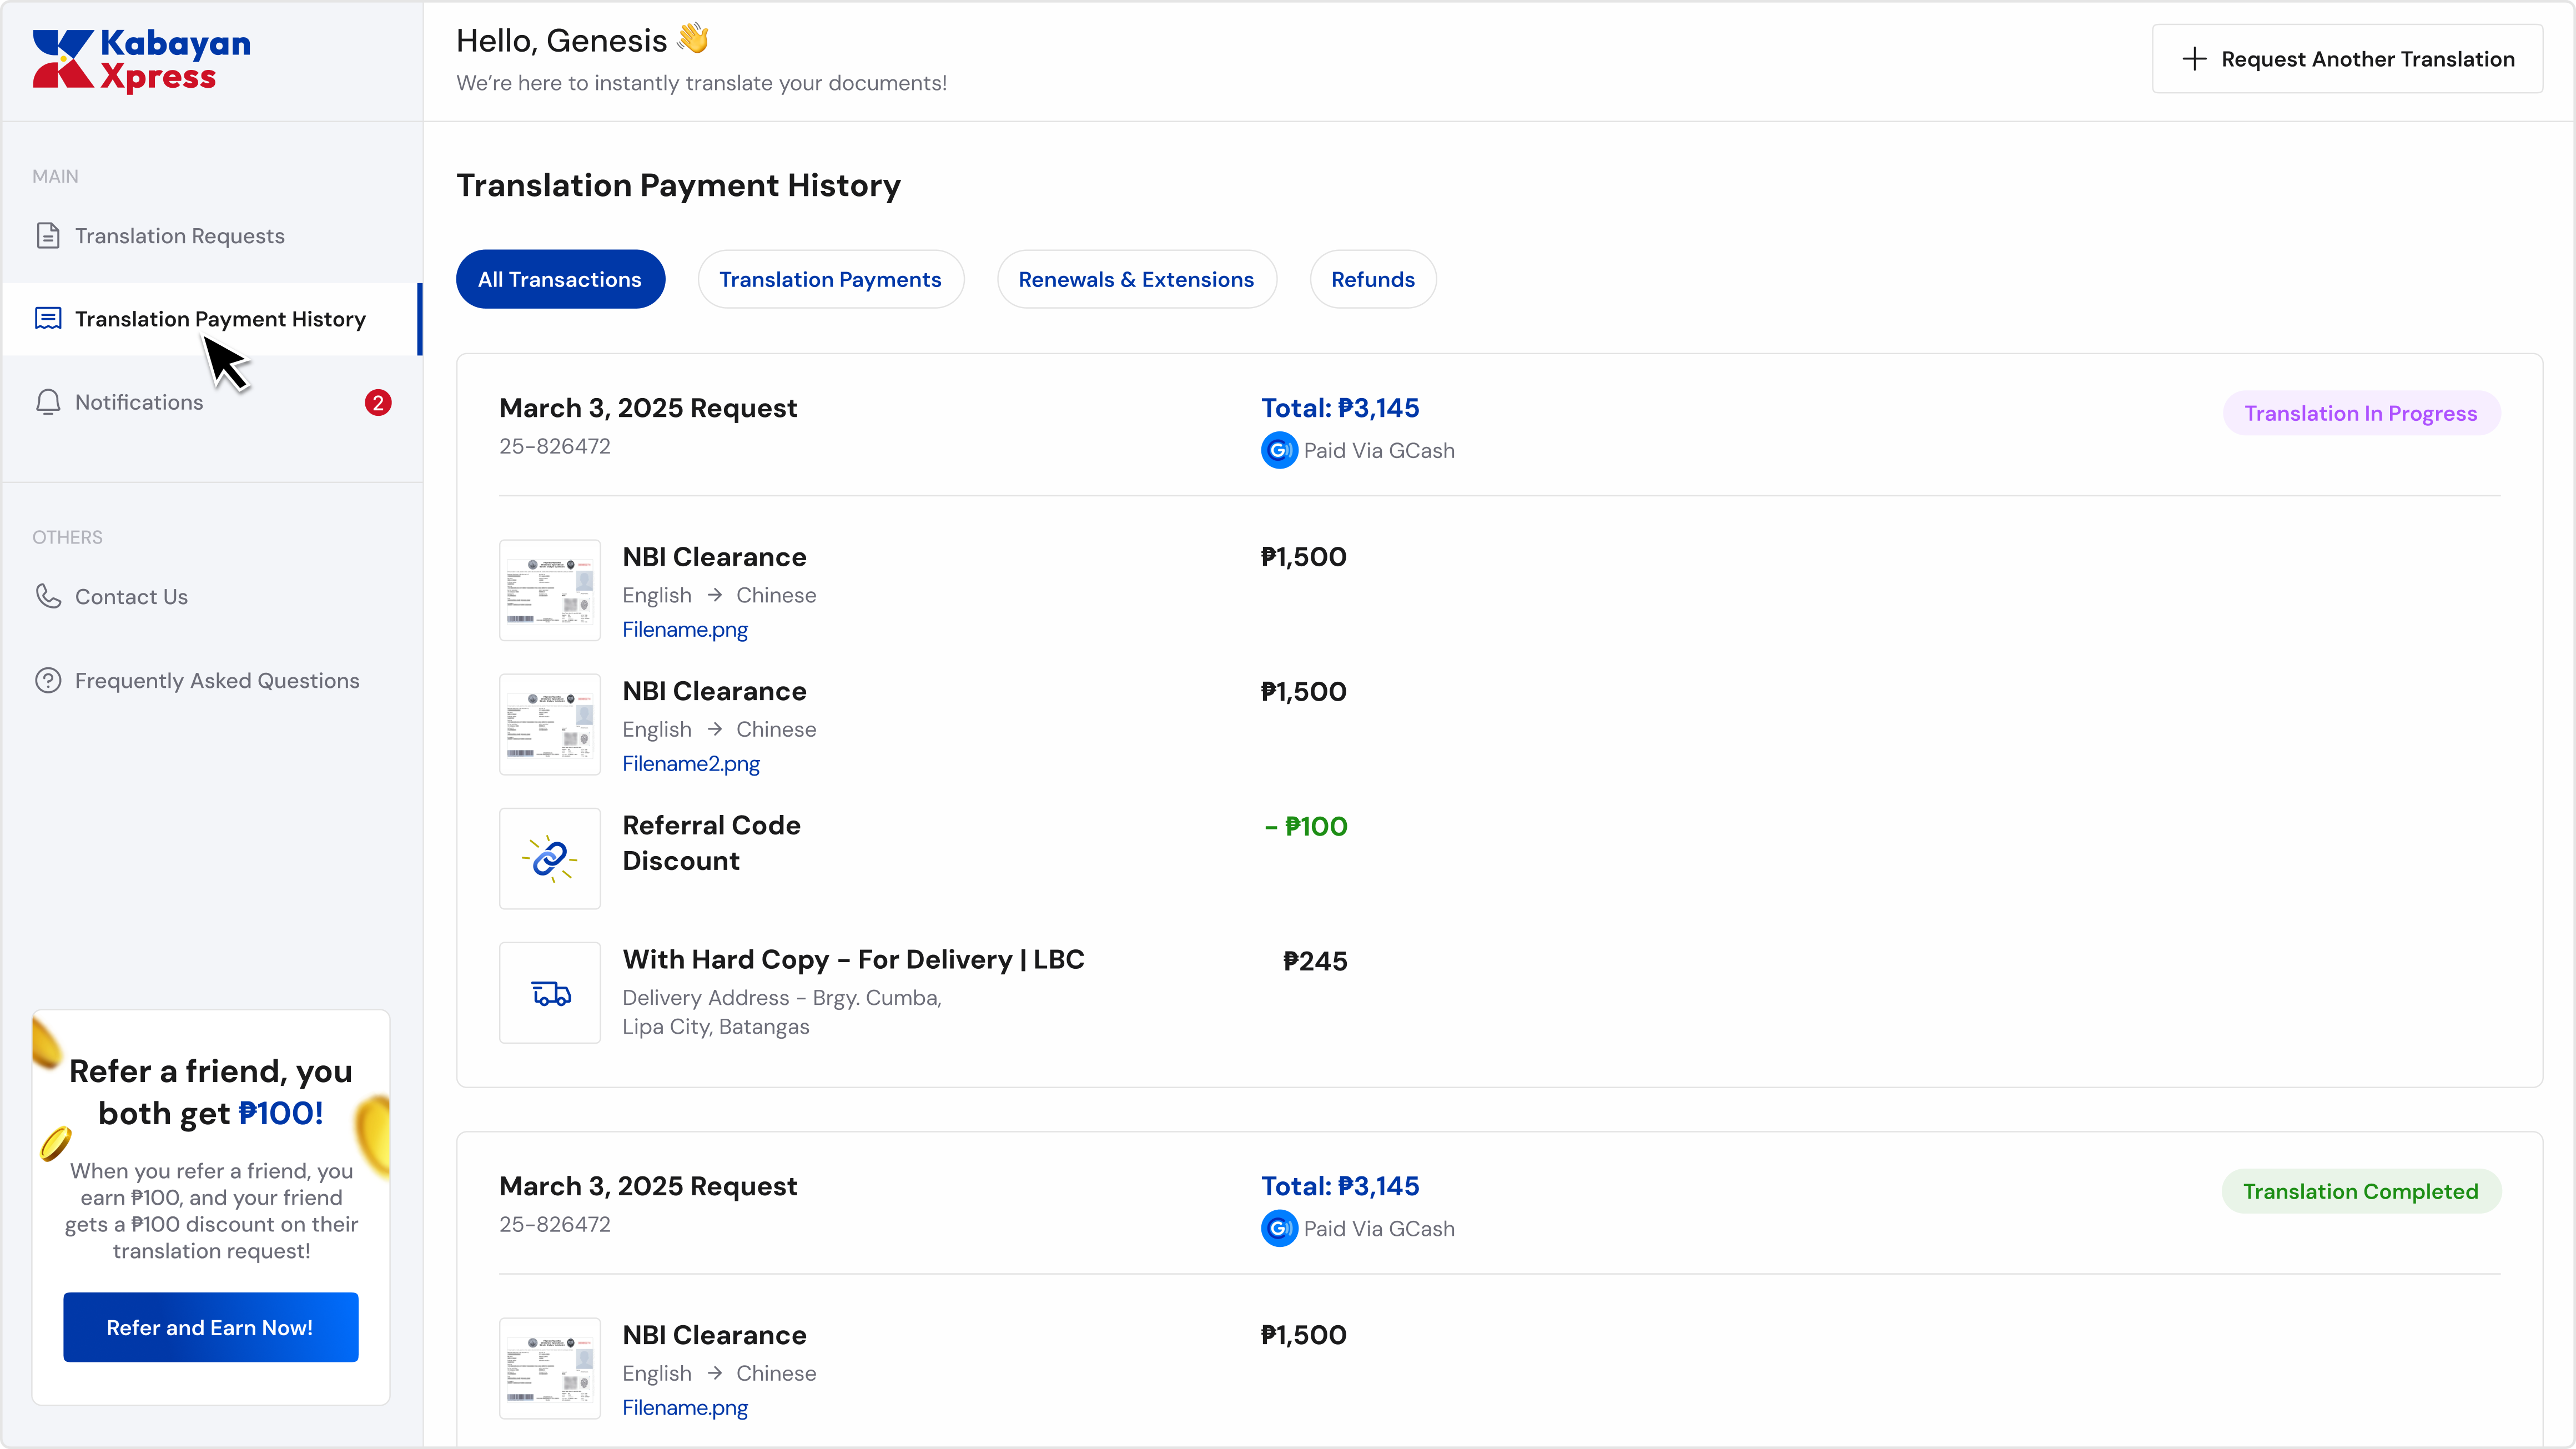This screenshot has height=1449, width=2576.
Task: Click Translation Completed status badge
Action: pos(2360,1192)
